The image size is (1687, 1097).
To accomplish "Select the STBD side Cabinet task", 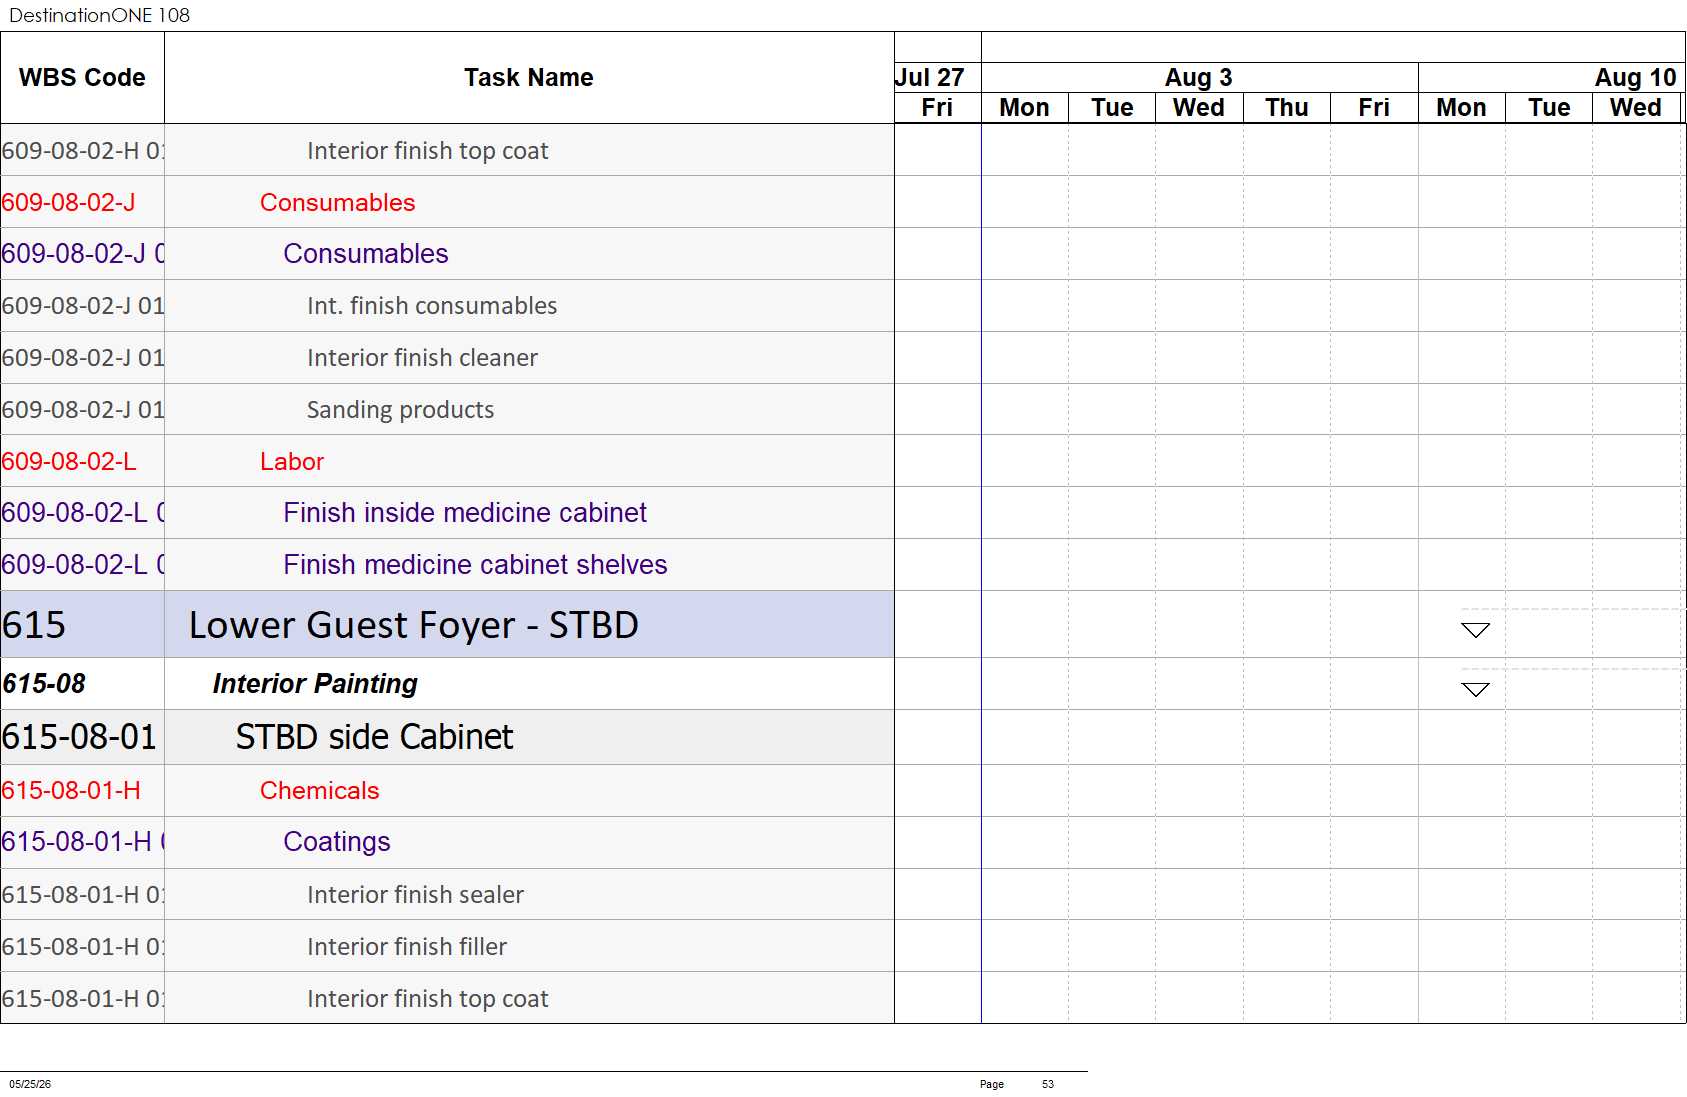I will tap(374, 737).
